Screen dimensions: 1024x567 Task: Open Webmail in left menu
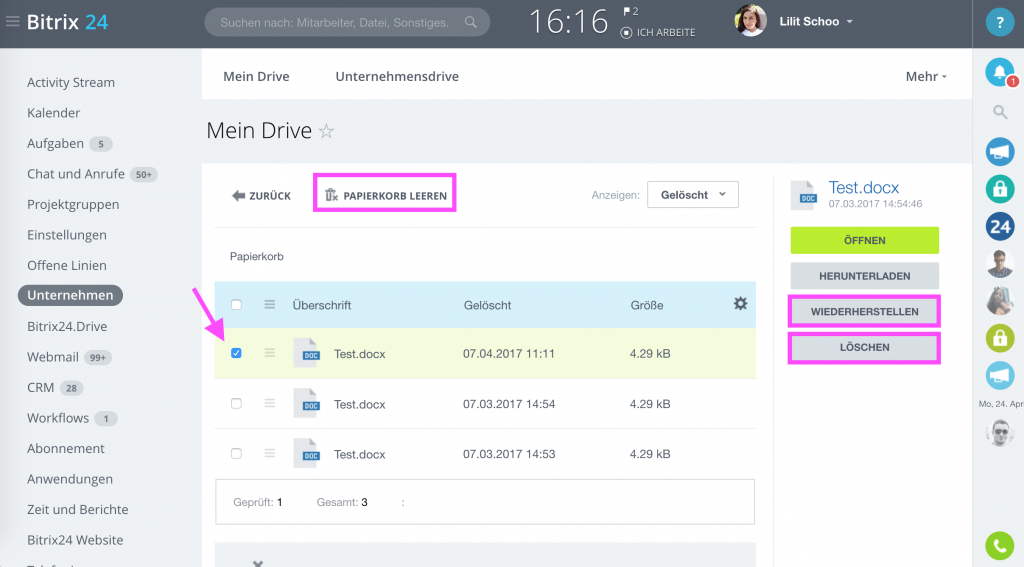[x=53, y=357]
